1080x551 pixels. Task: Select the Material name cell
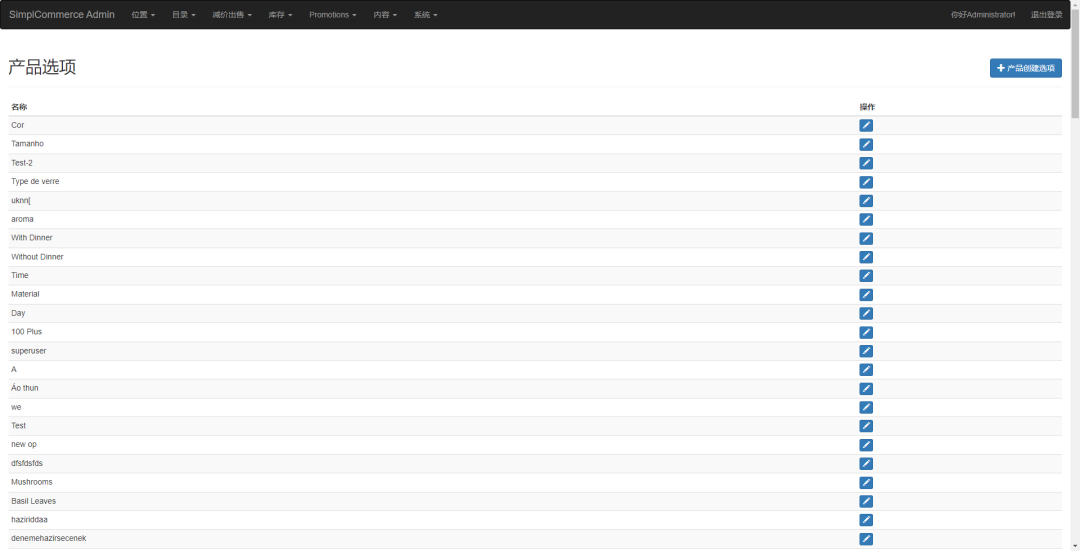point(432,294)
